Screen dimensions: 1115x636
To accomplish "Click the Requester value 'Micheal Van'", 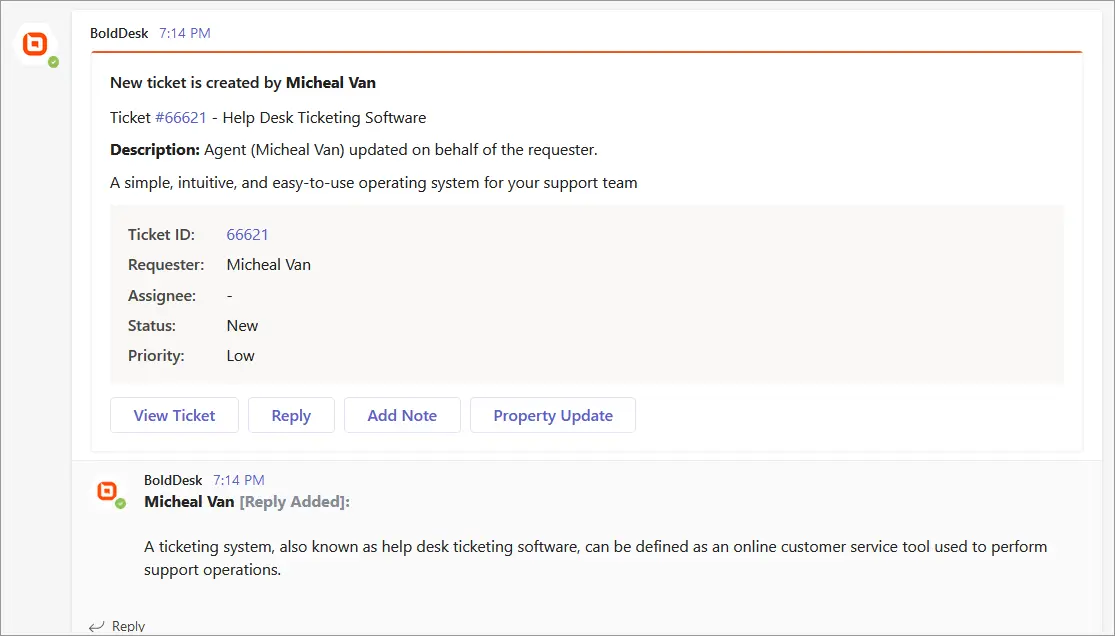I will pos(269,265).
